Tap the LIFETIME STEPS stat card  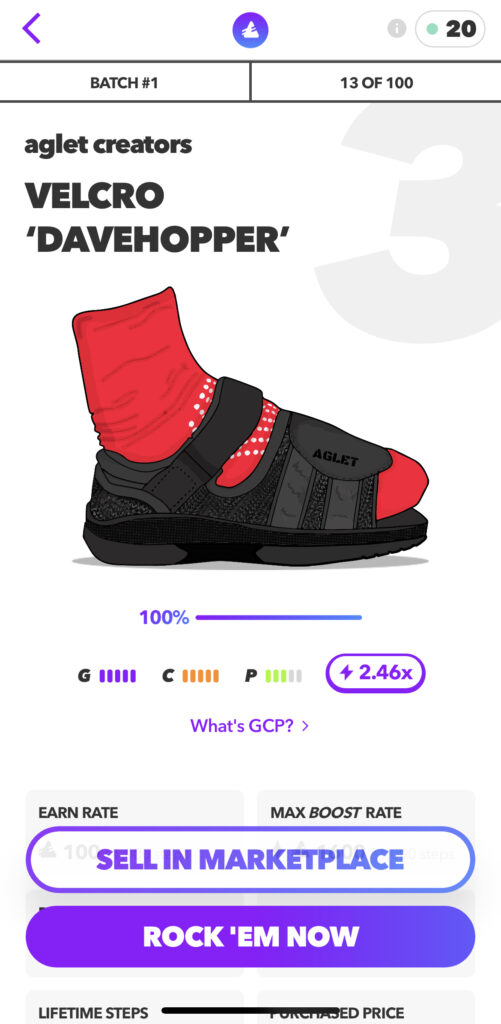tap(135, 1008)
